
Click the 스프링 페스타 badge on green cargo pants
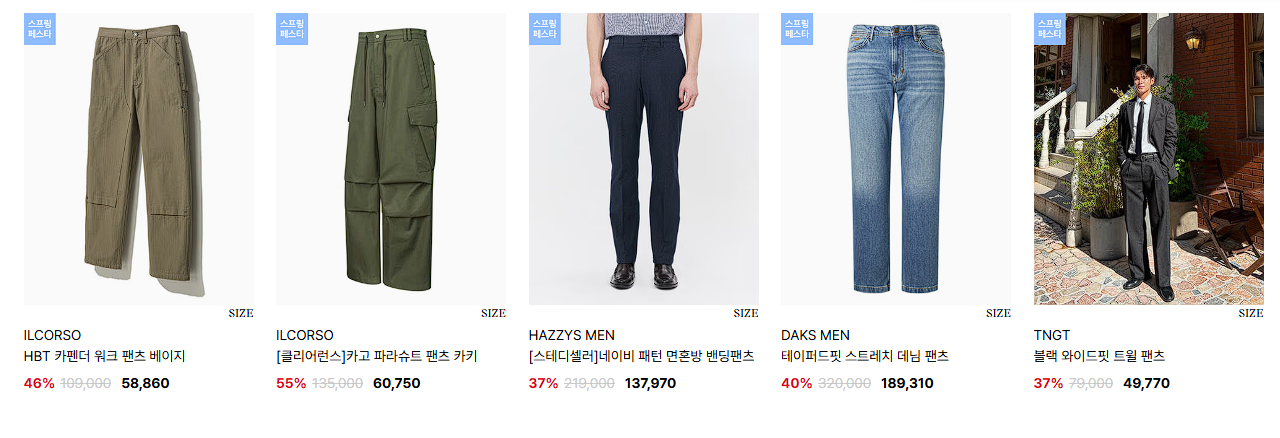pos(292,29)
